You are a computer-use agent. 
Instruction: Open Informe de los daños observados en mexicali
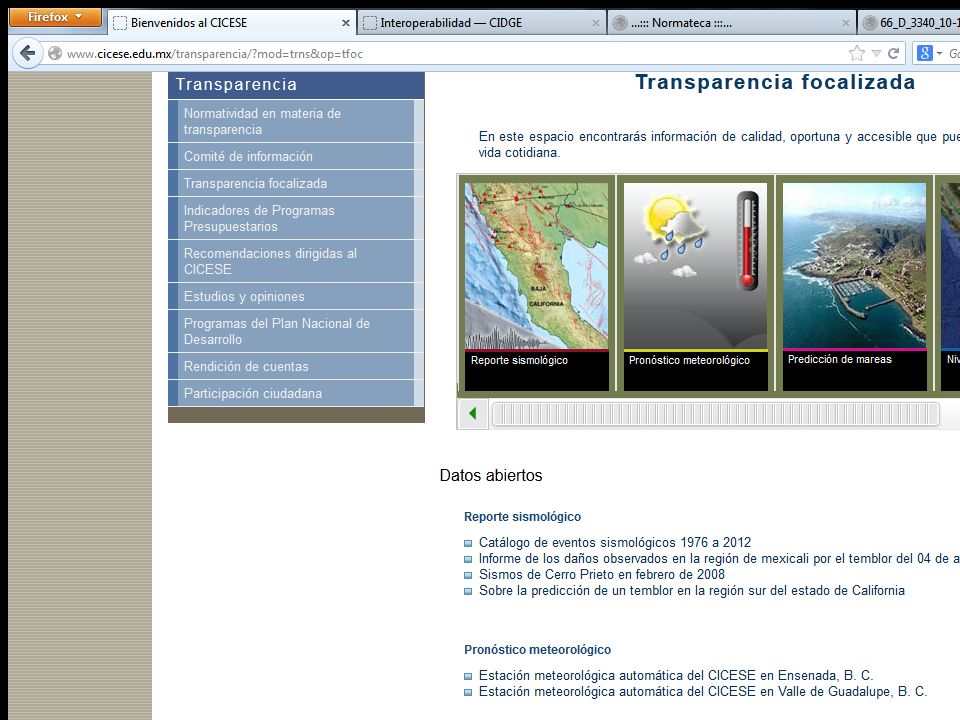tap(719, 558)
